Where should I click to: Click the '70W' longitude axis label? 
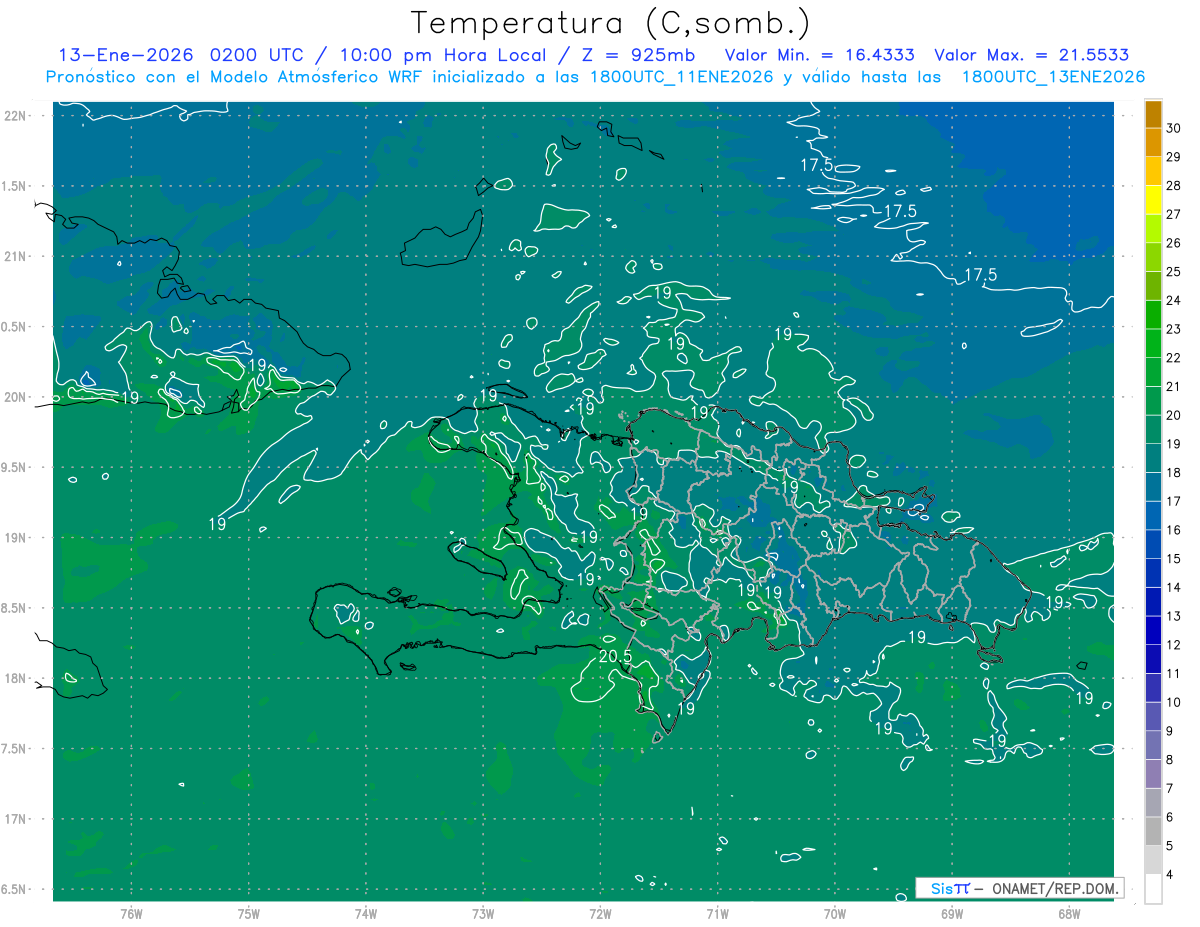[834, 914]
